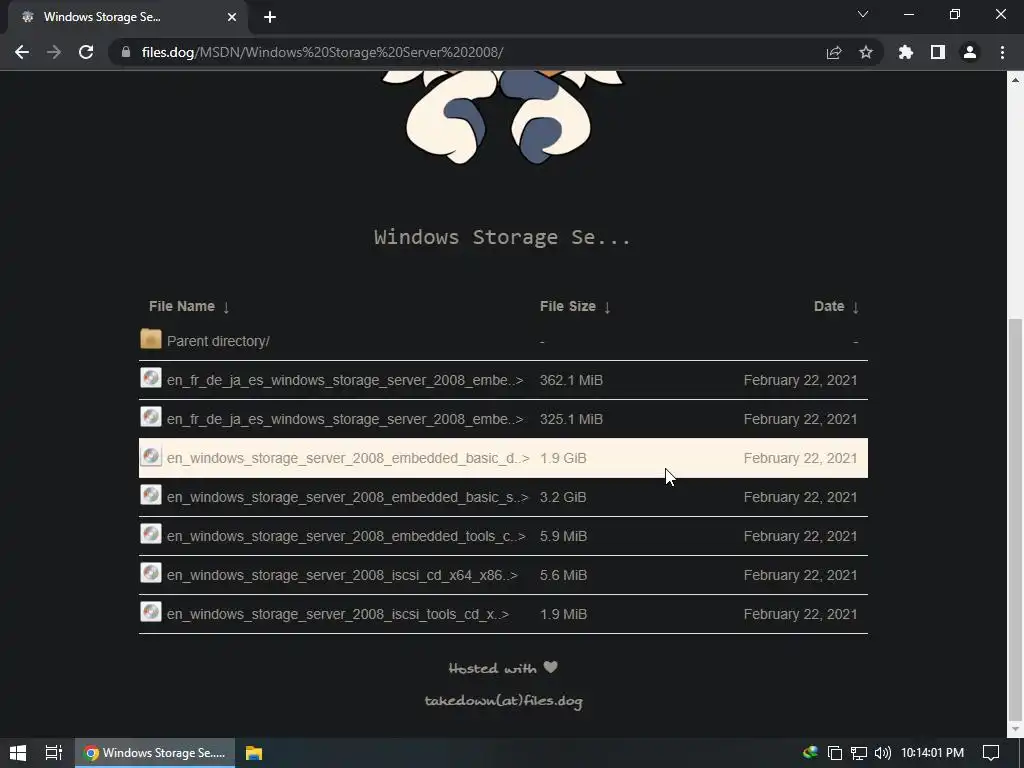Close the Windows Storage Se... tab
1024x768 pixels.
232,17
